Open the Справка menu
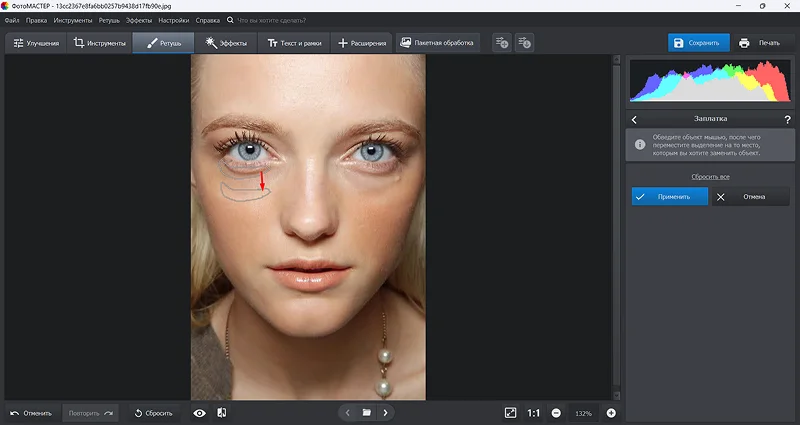The width and height of the screenshot is (800, 425). click(207, 20)
